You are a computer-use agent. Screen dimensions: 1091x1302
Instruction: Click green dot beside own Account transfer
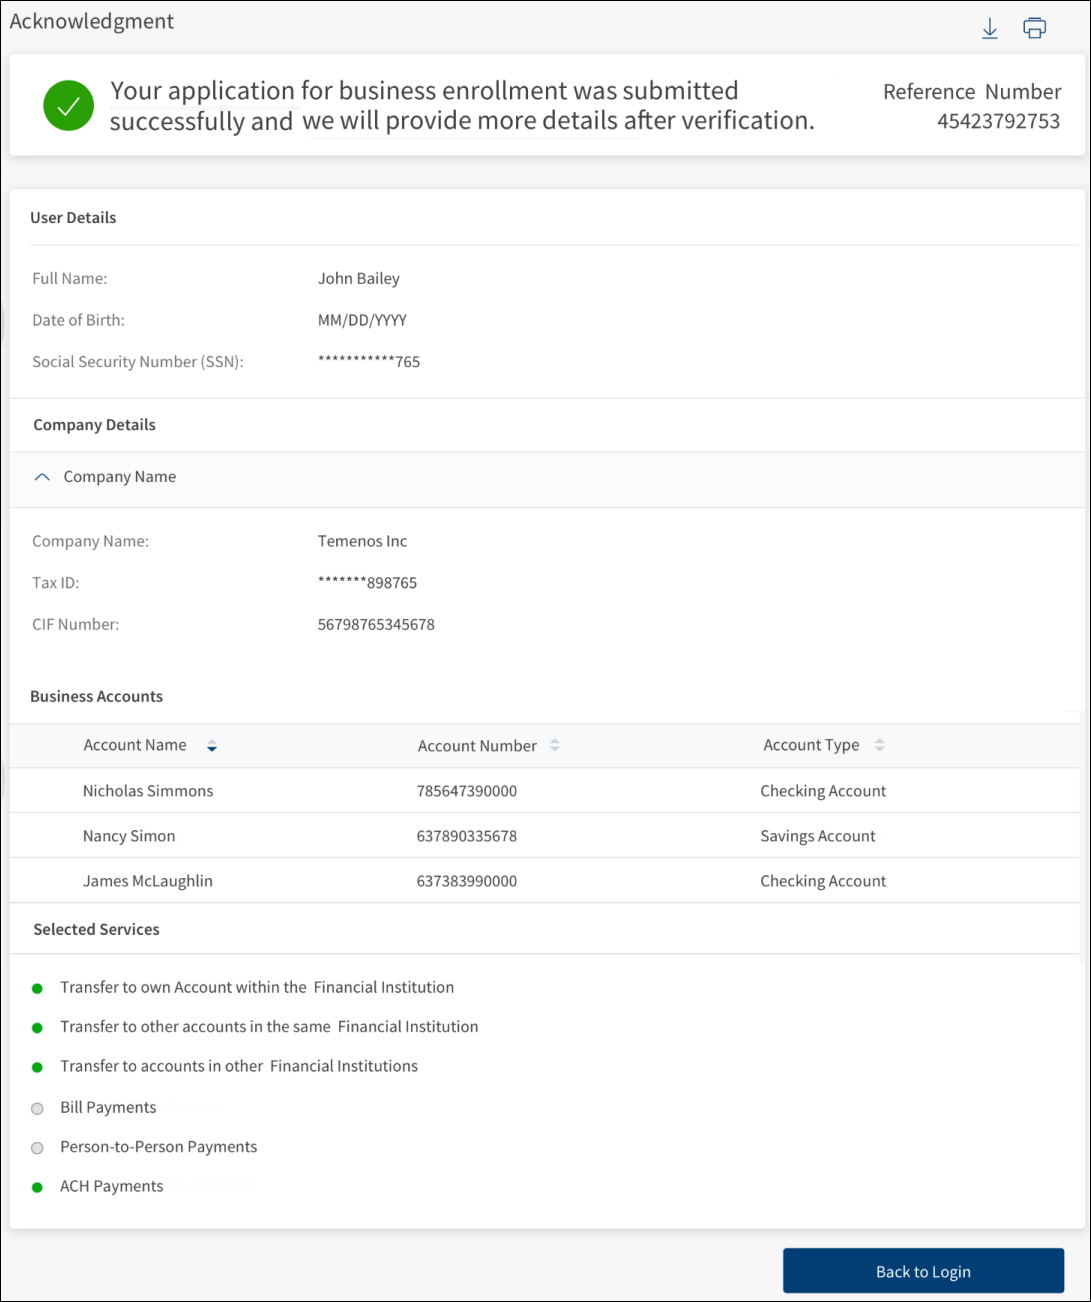(37, 989)
